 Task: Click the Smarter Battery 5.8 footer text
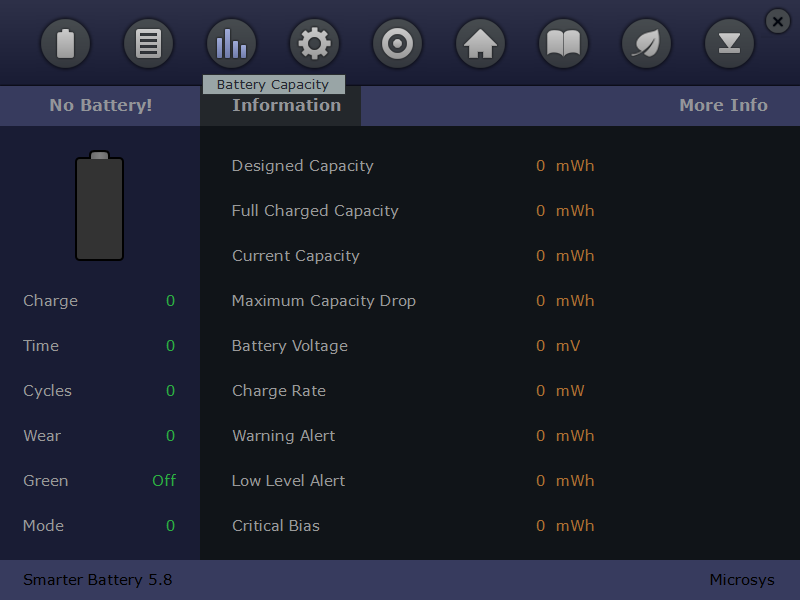click(98, 580)
